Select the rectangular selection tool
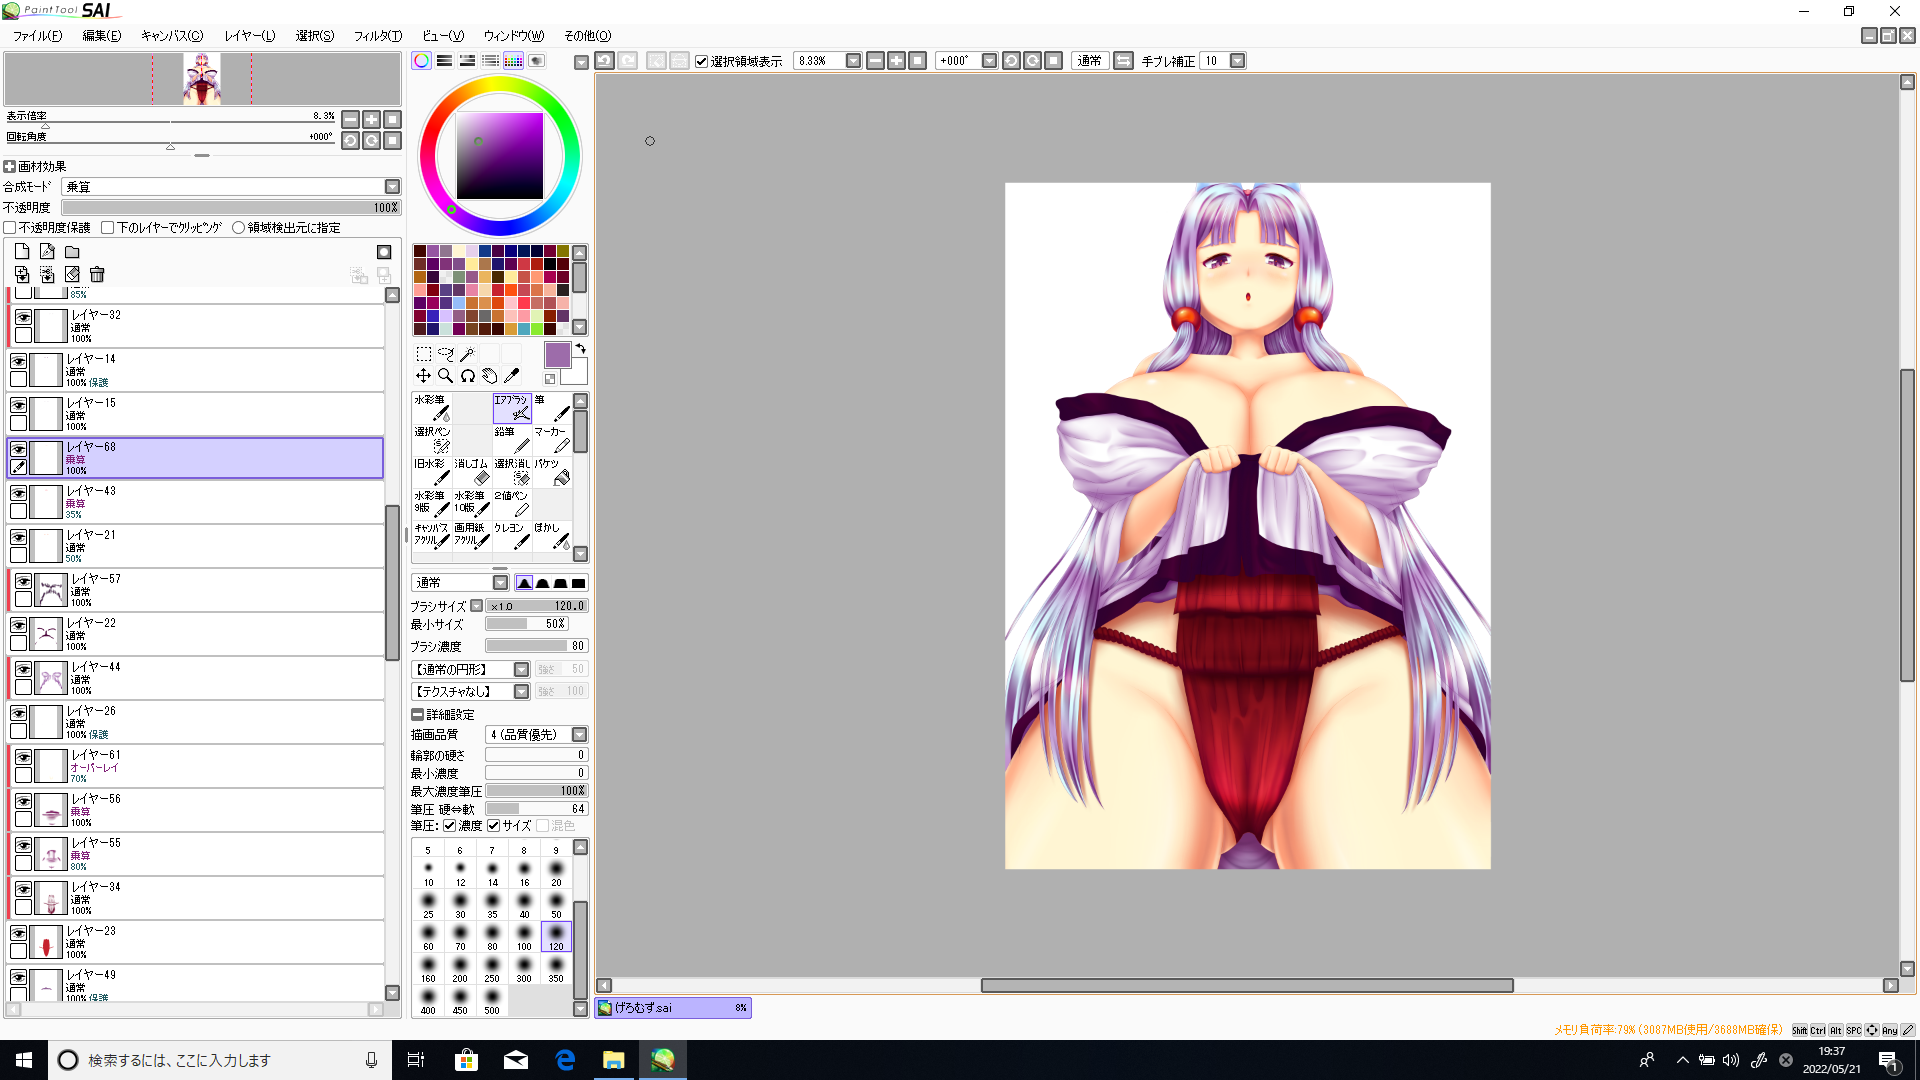 point(424,354)
